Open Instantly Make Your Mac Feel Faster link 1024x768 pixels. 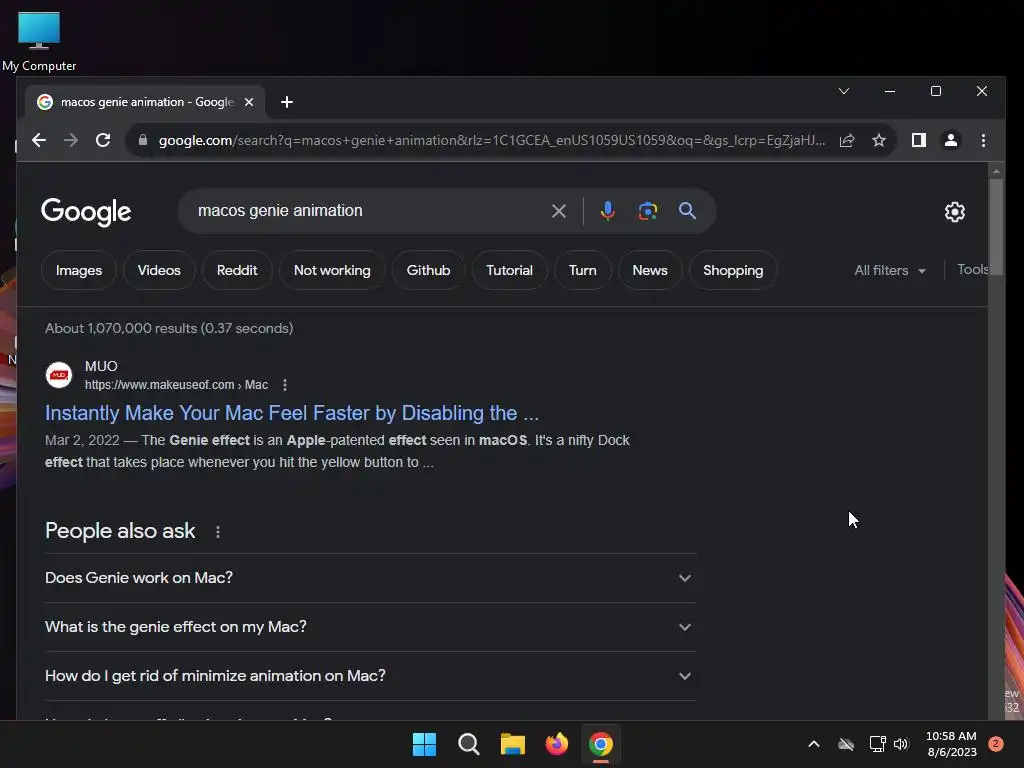click(x=292, y=413)
